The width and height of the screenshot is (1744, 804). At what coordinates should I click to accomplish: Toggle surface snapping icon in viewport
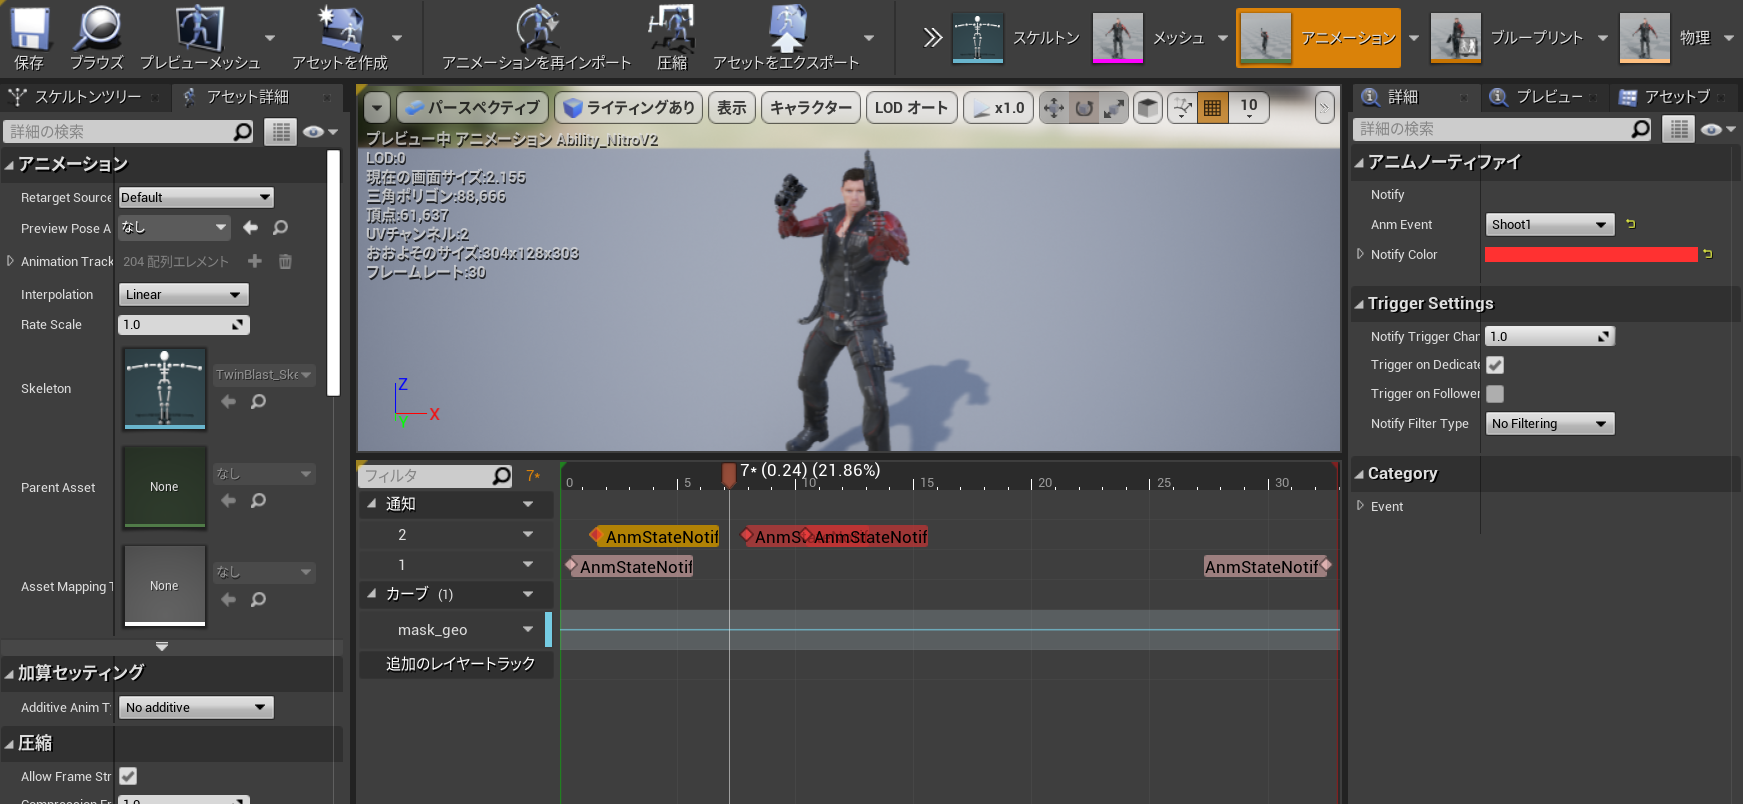[x=1182, y=107]
